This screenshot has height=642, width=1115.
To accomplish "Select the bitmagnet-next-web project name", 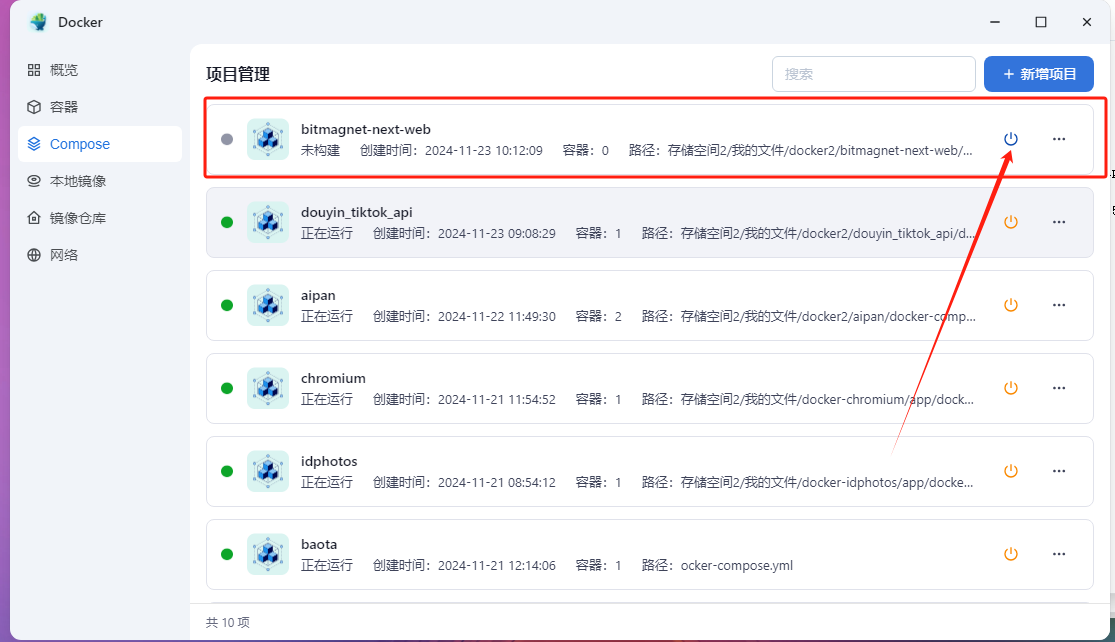I will point(366,129).
